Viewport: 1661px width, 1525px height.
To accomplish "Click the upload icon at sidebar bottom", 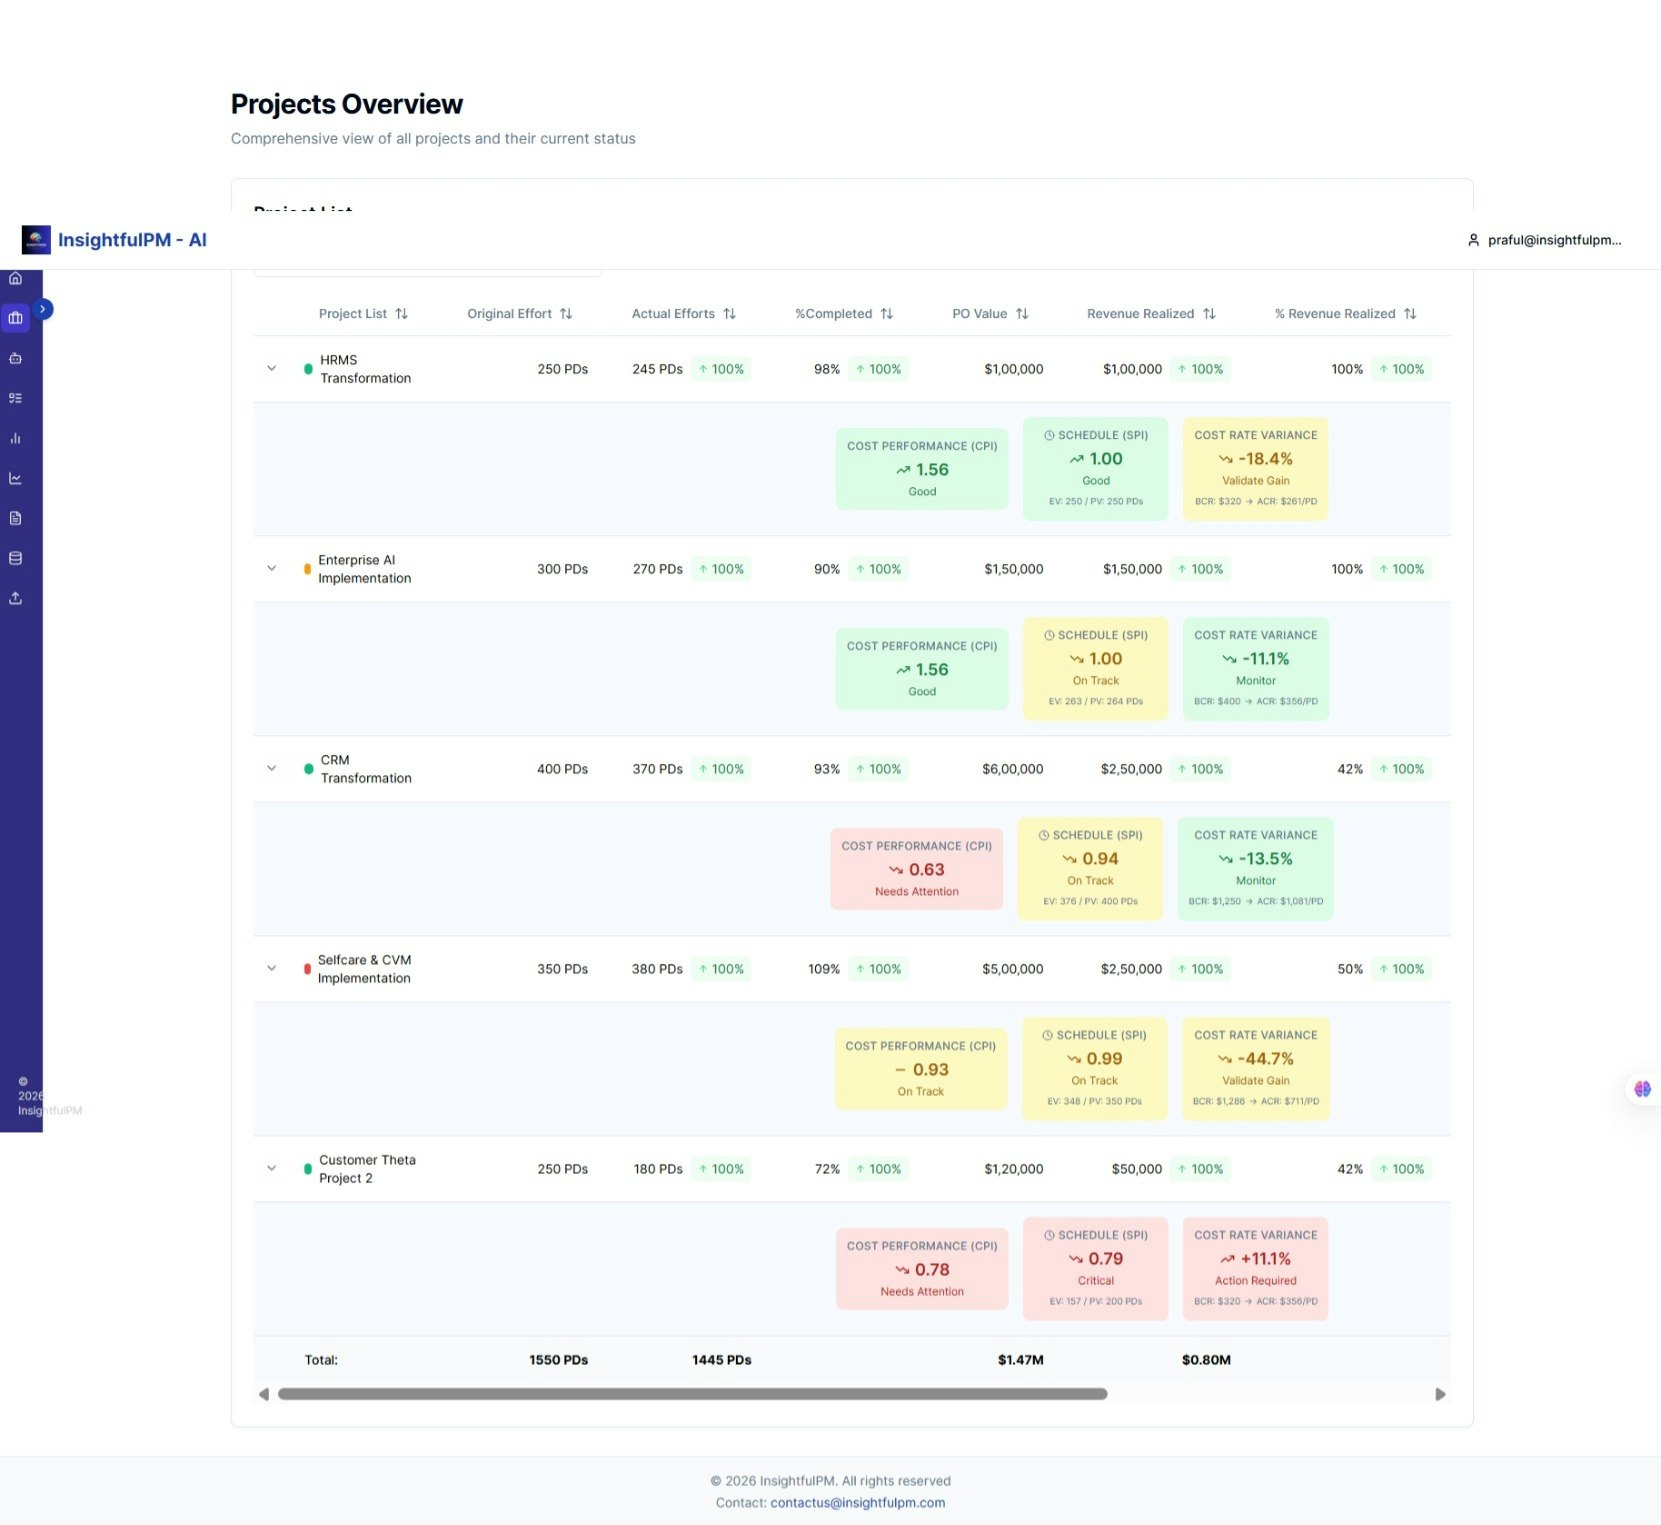I will (16, 598).
